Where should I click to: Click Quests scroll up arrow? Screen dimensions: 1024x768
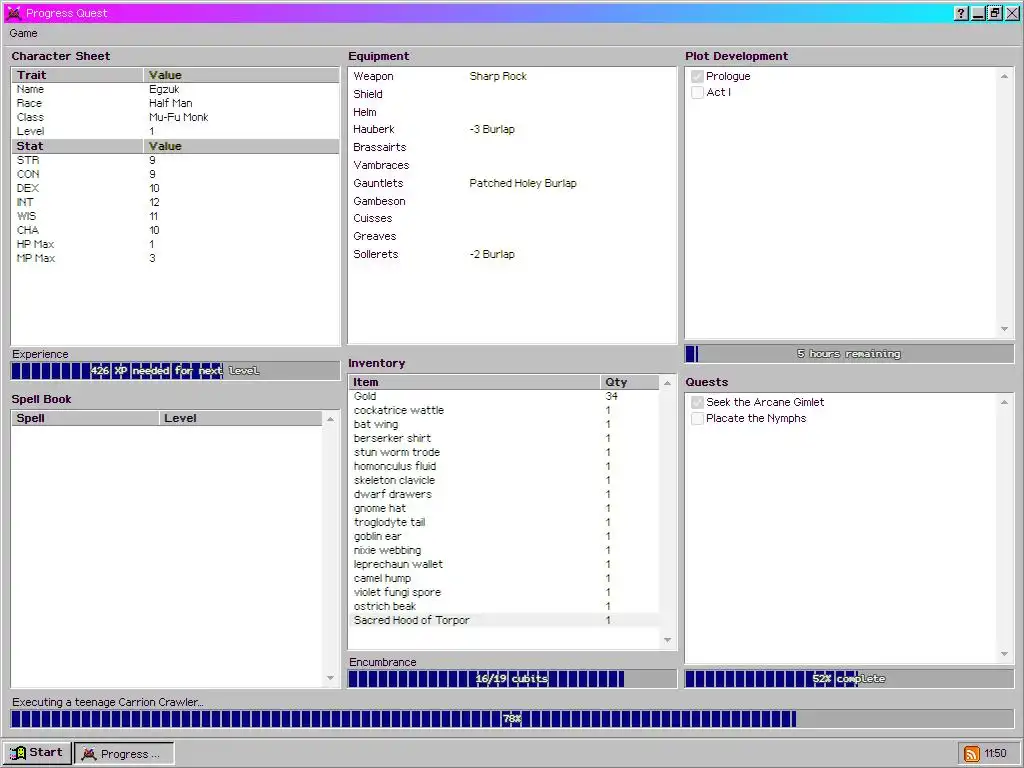coord(1004,402)
